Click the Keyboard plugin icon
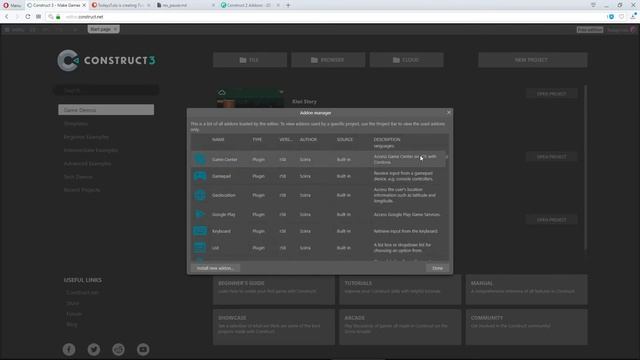640x360 pixels. coord(200,231)
